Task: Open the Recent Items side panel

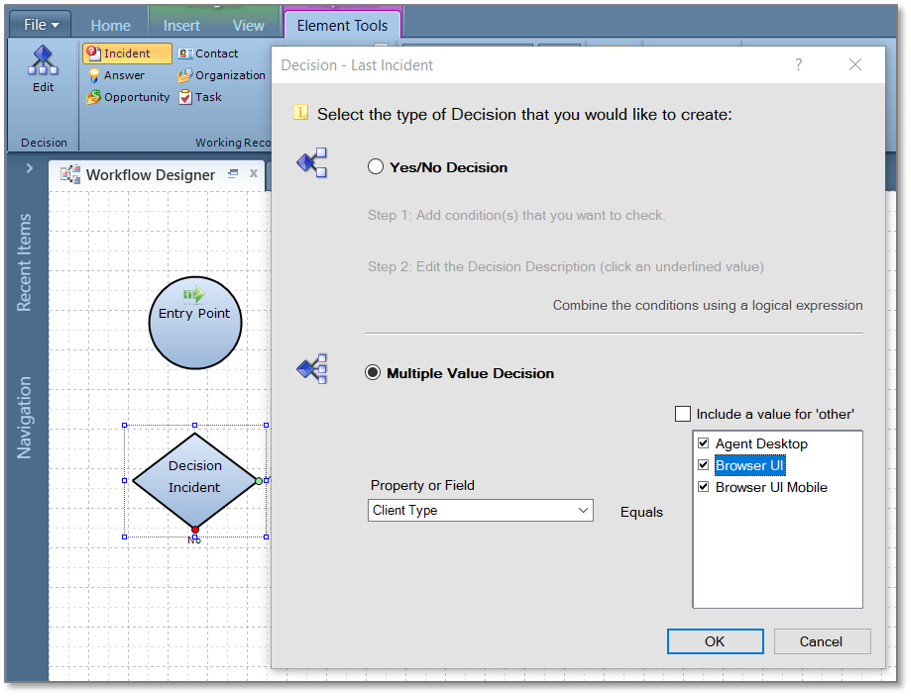Action: 24,263
